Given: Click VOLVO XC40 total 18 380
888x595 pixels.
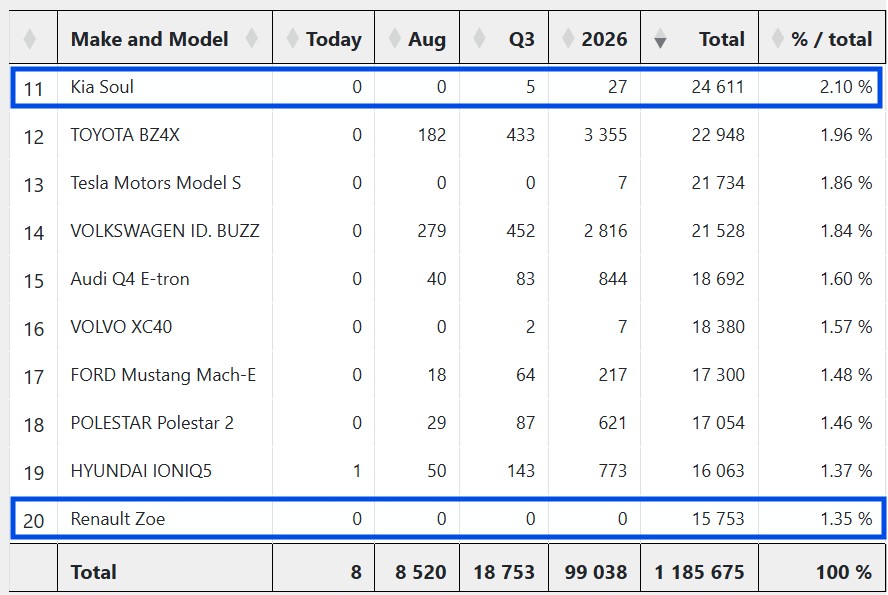Looking at the screenshot, I should (718, 327).
